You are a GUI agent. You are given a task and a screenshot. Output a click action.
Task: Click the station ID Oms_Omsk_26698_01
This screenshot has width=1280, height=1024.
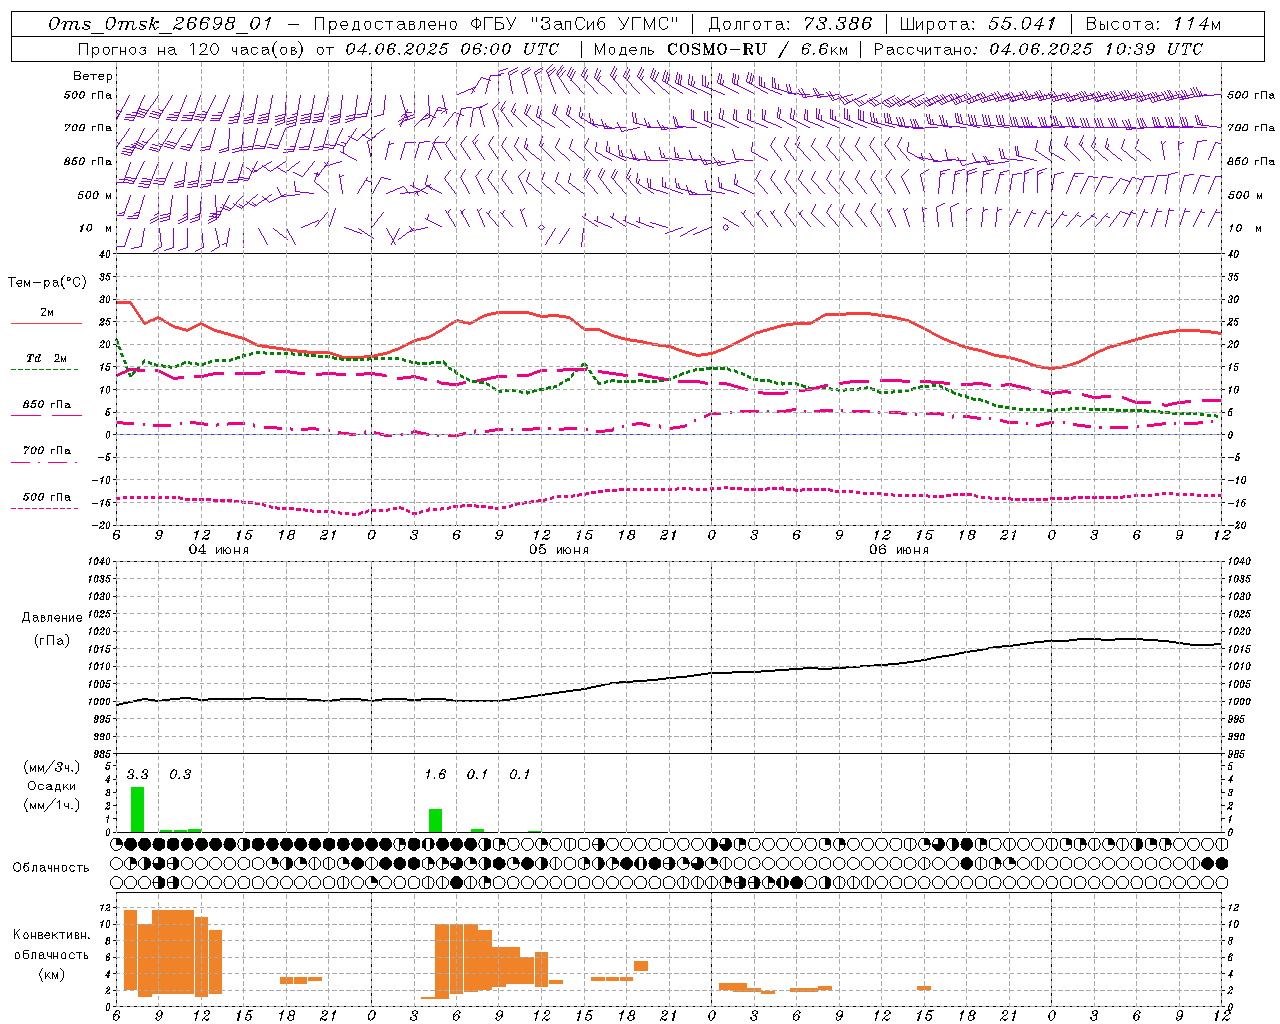click(160, 24)
